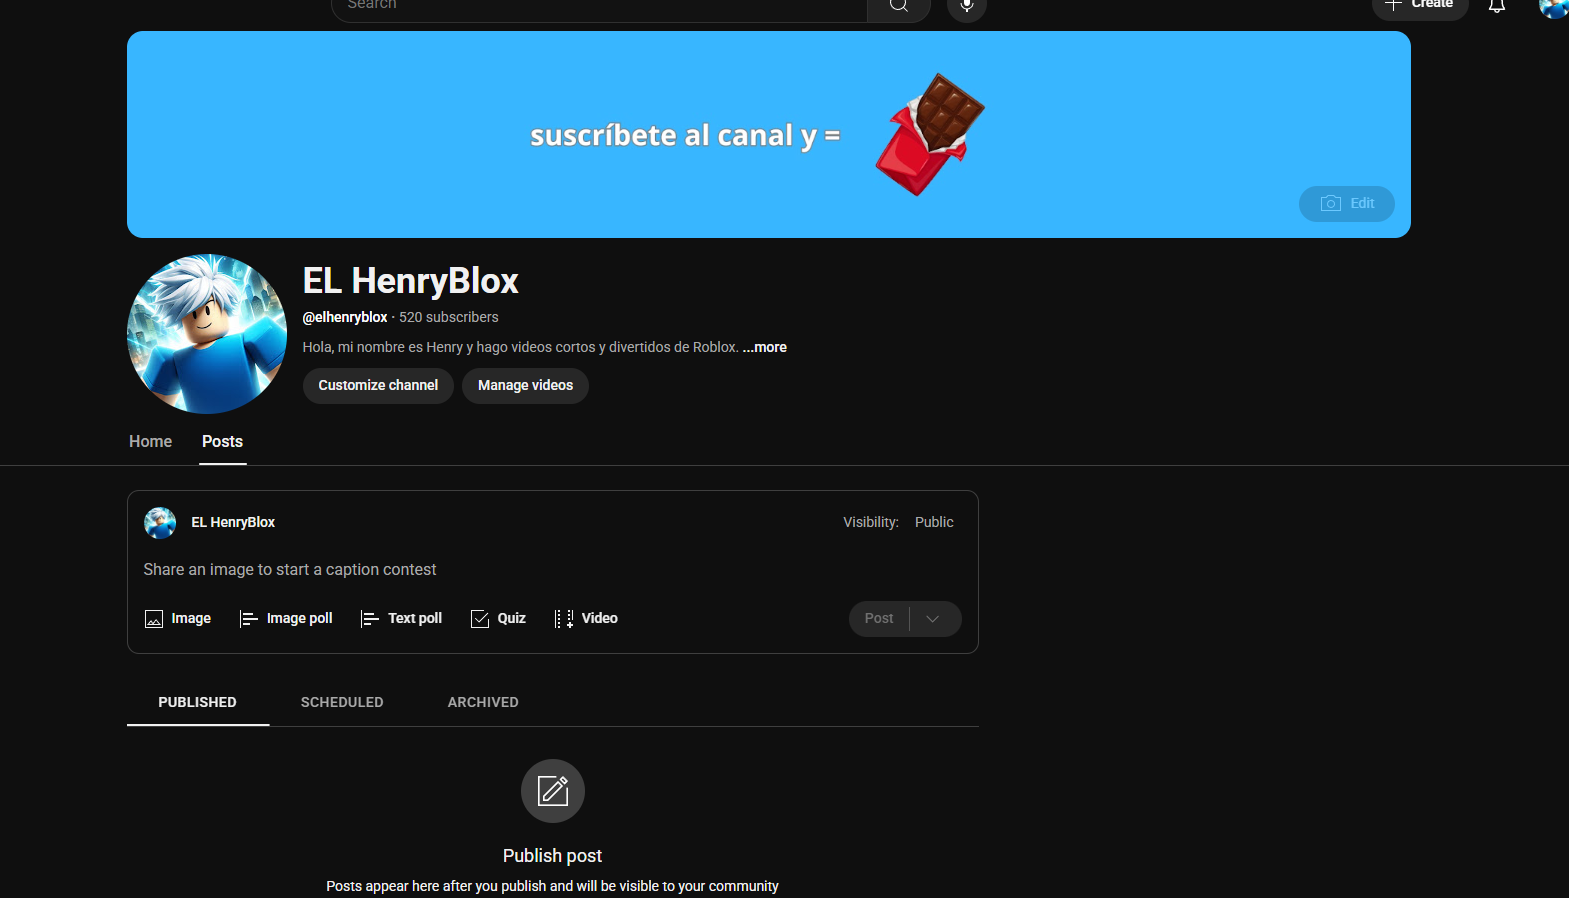This screenshot has height=898, width=1569.
Task: Open the Create menu button
Action: pos(1420,6)
